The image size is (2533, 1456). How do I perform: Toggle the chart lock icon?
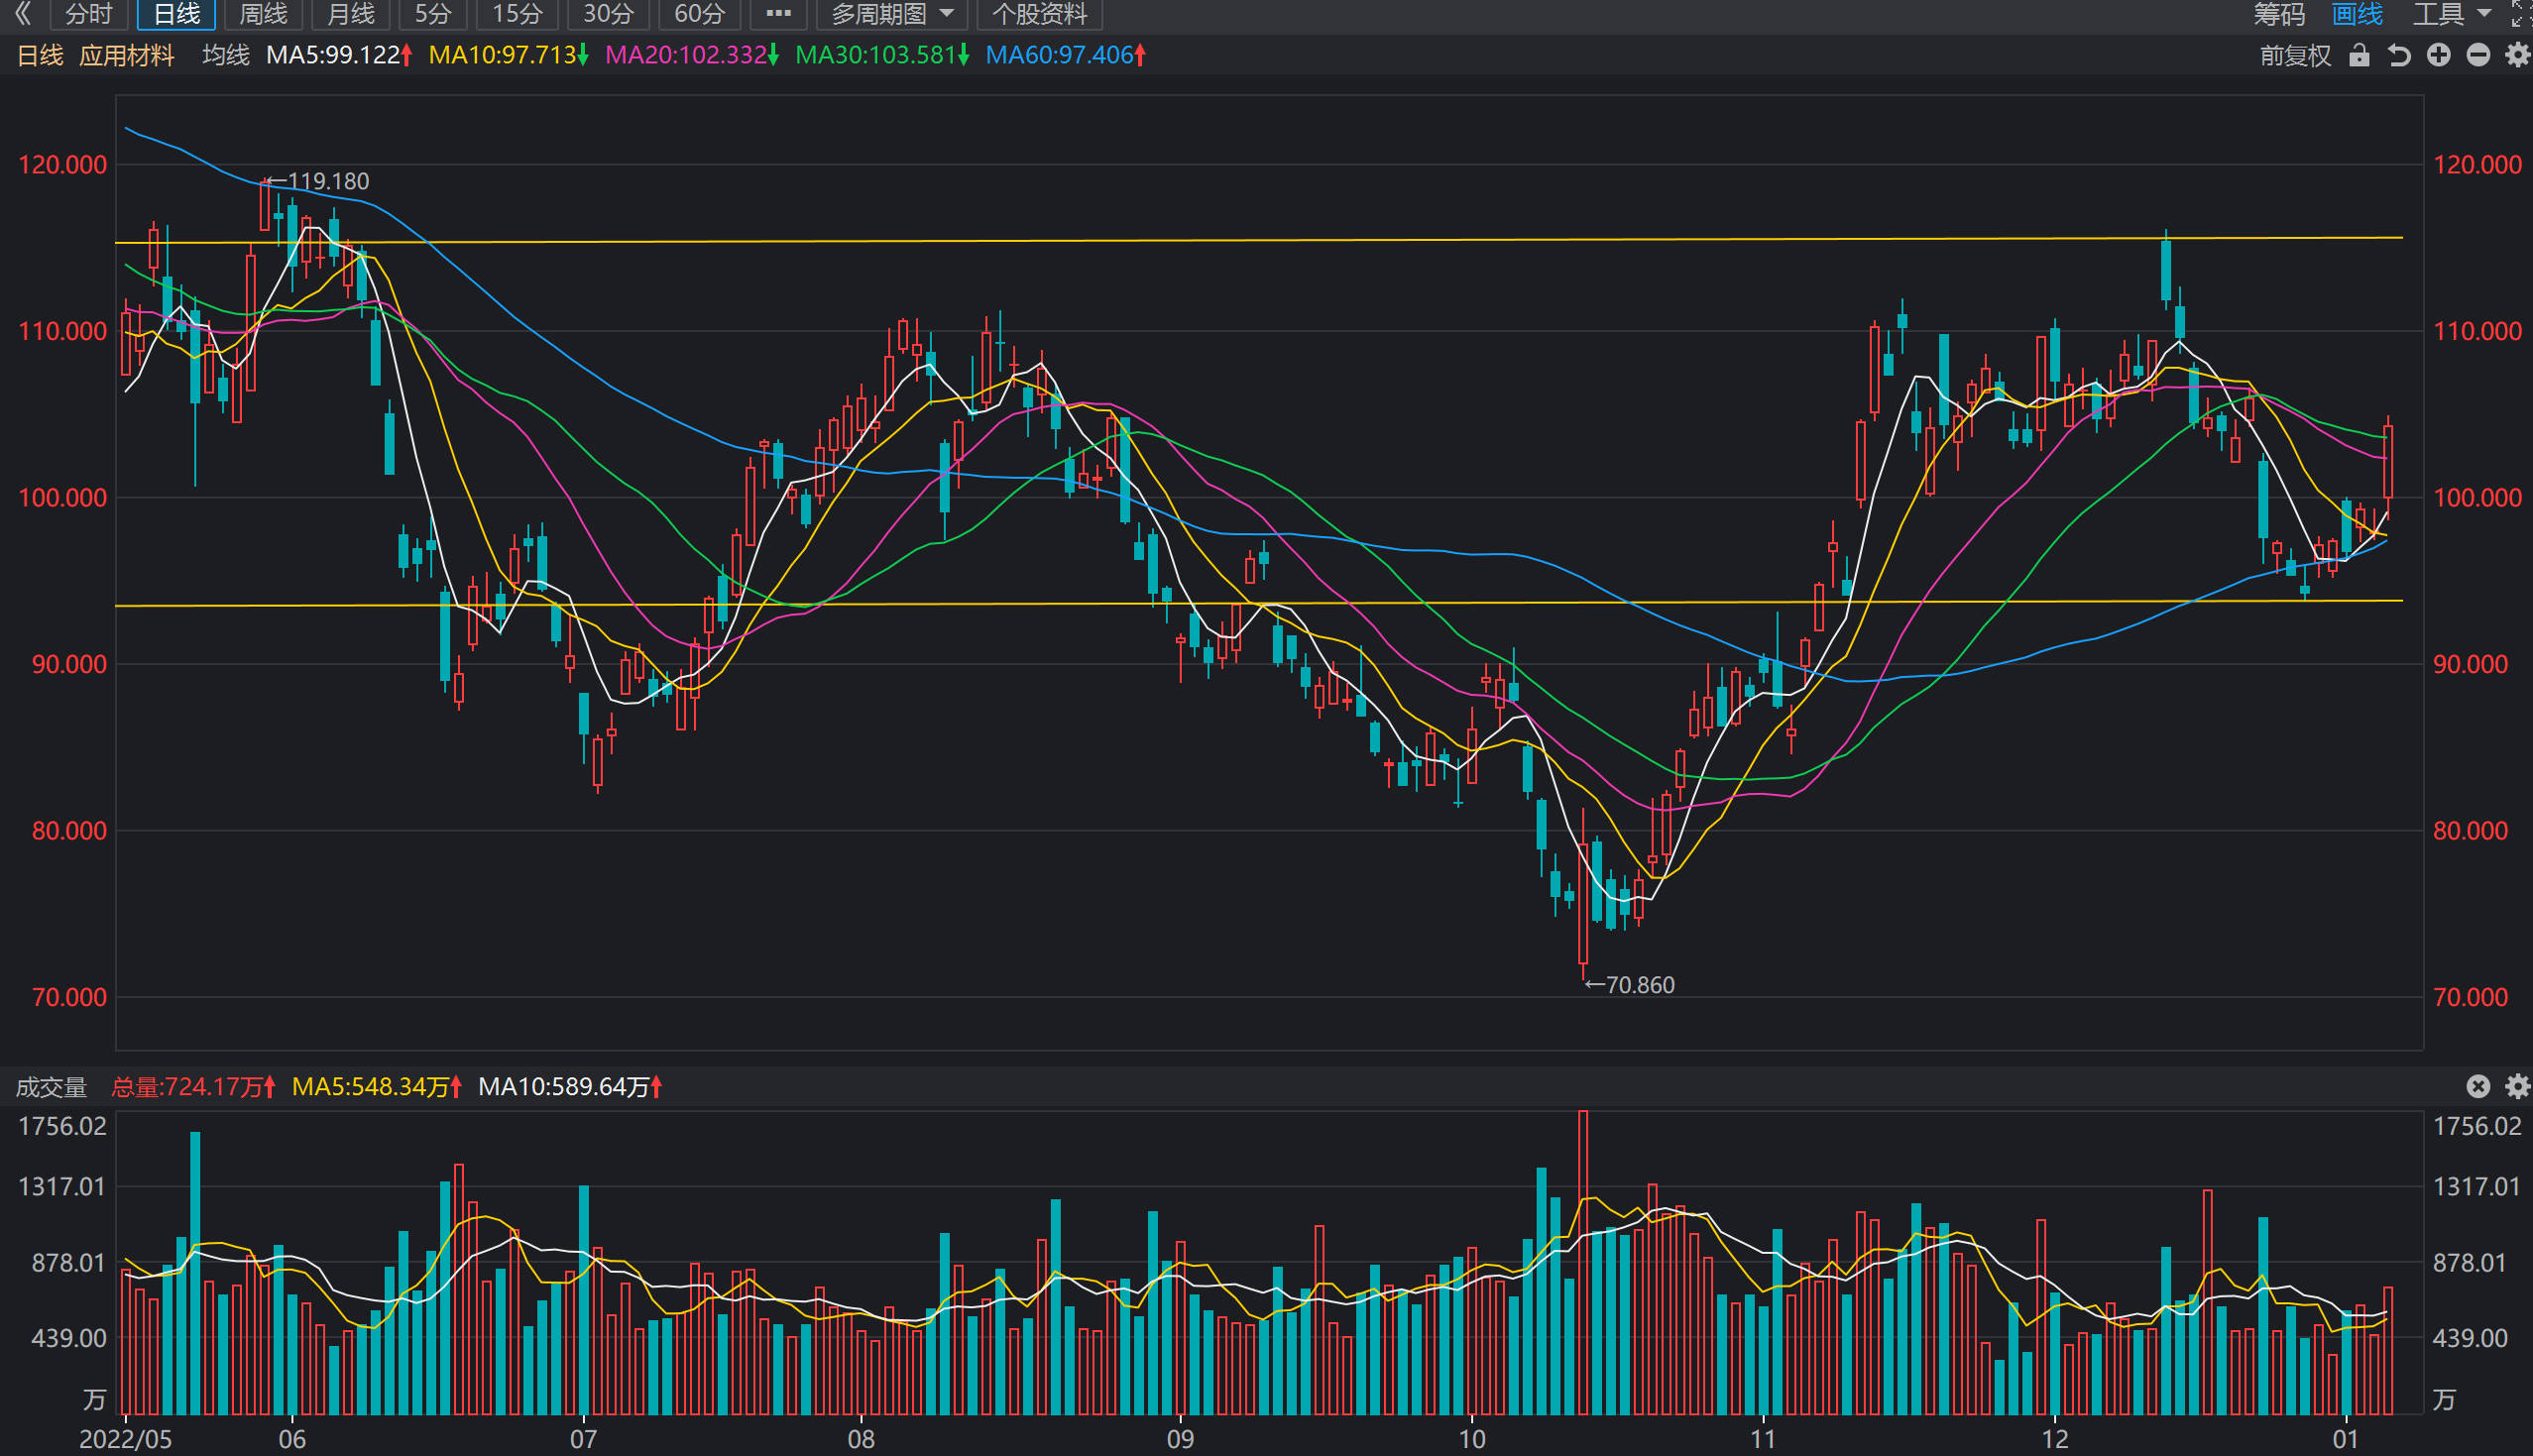(x=2359, y=55)
